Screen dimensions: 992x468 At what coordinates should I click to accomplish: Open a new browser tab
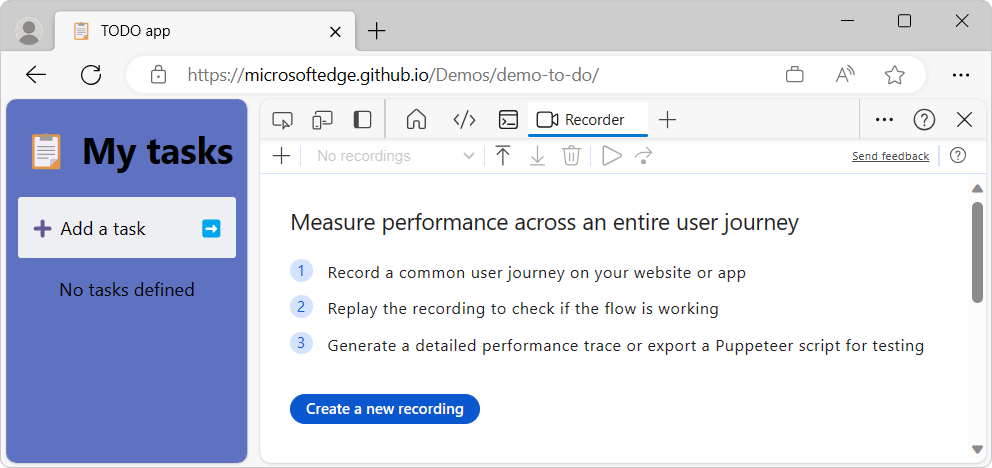coord(376,31)
